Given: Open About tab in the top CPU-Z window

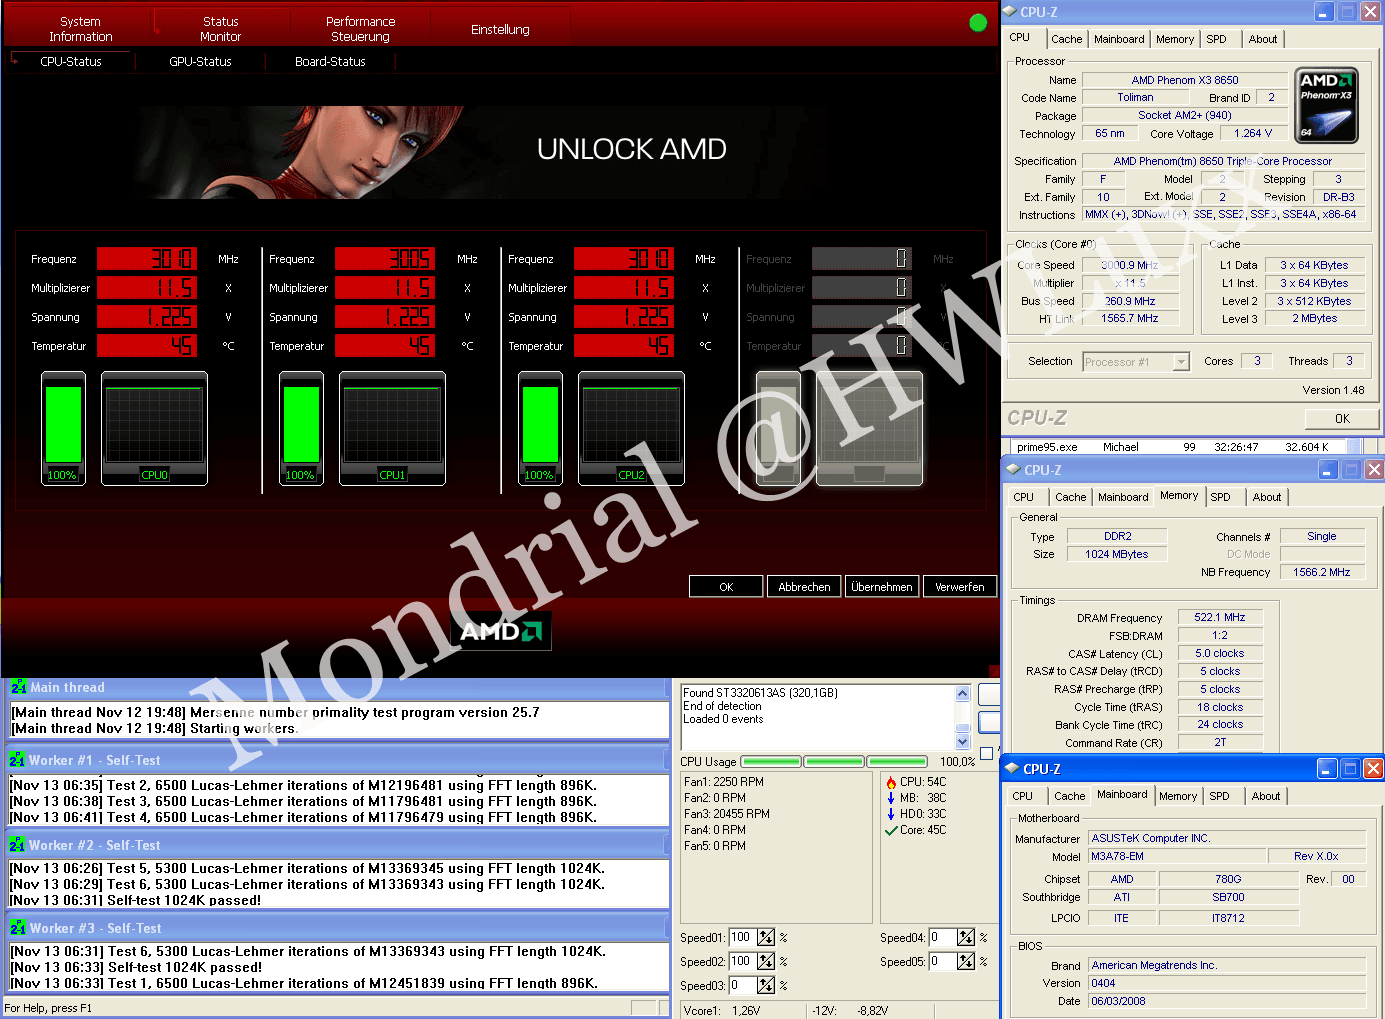Looking at the screenshot, I should [1263, 39].
